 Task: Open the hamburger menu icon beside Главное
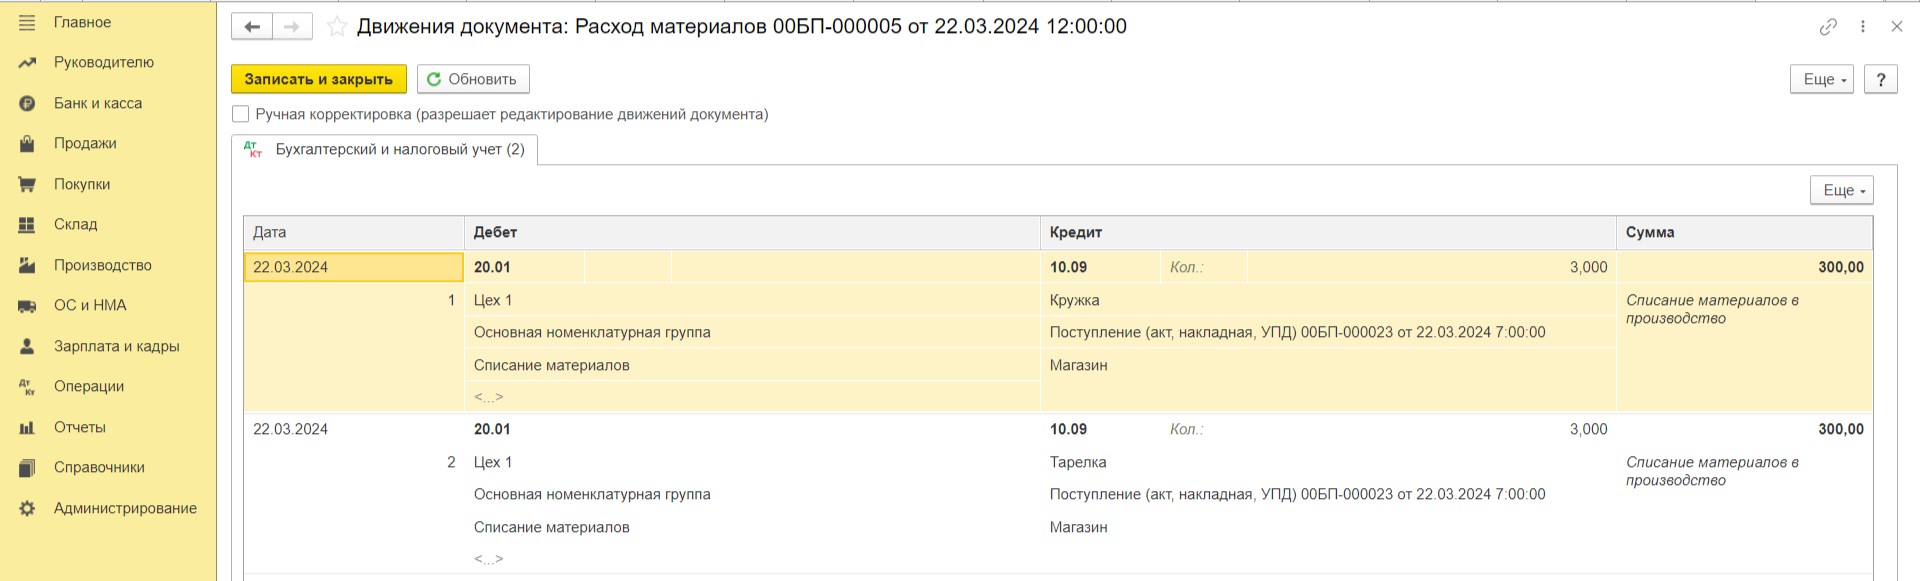click(x=27, y=22)
